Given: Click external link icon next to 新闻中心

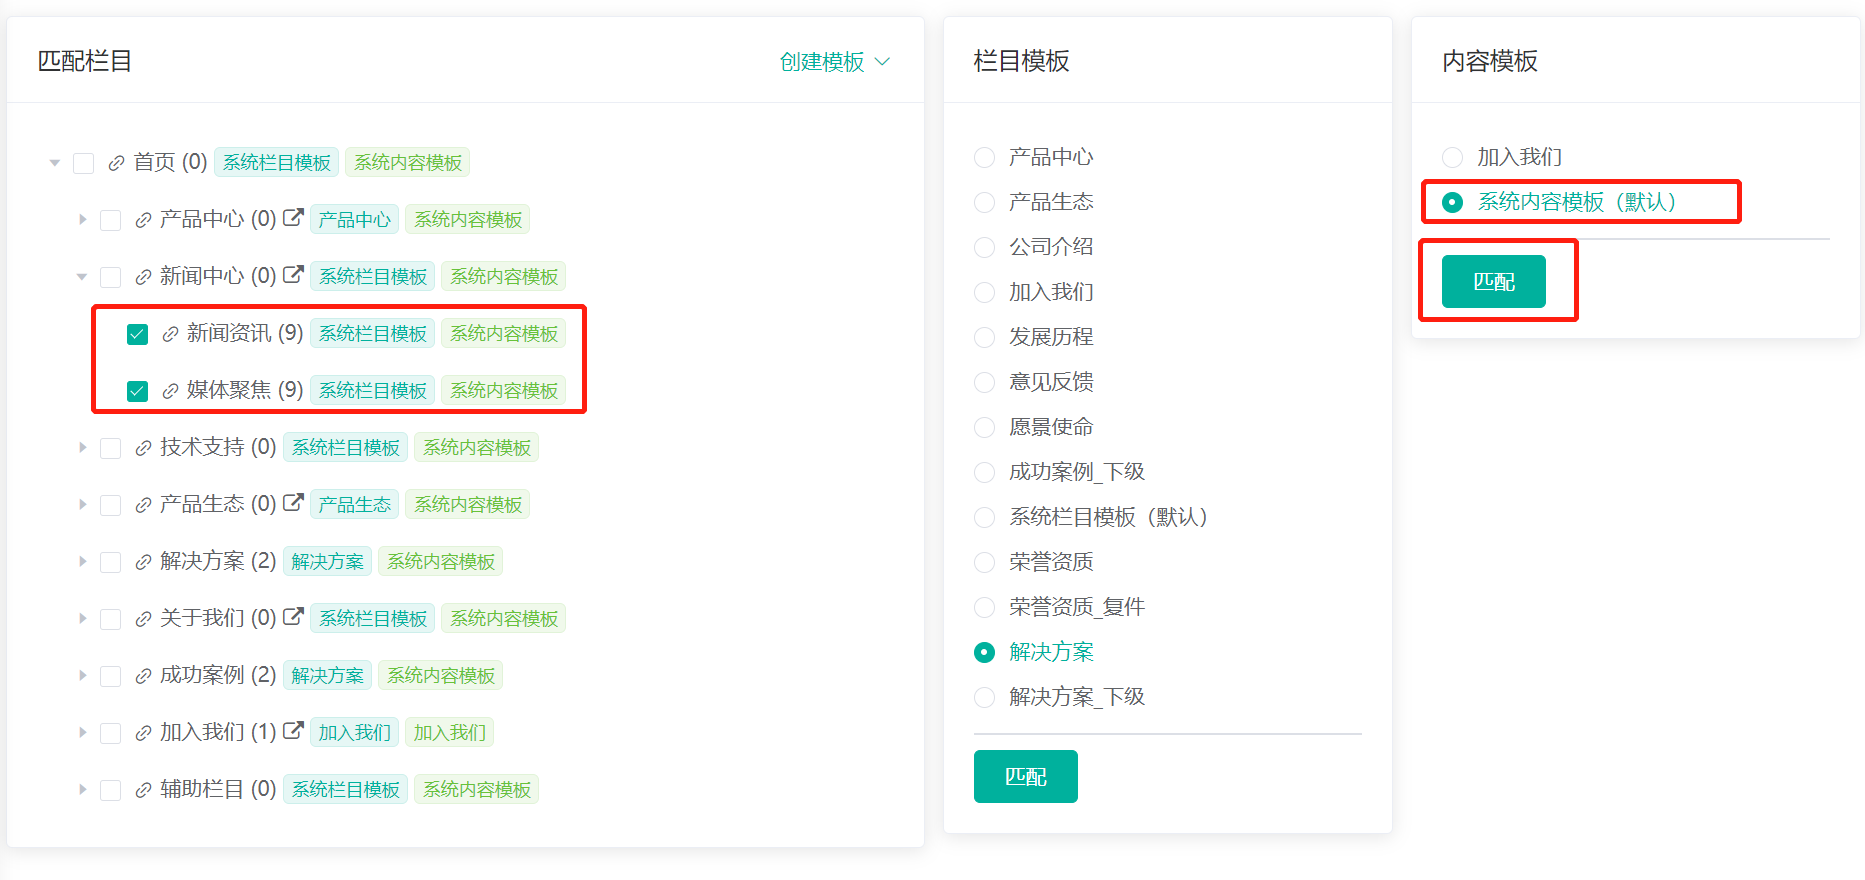Looking at the screenshot, I should 293,275.
